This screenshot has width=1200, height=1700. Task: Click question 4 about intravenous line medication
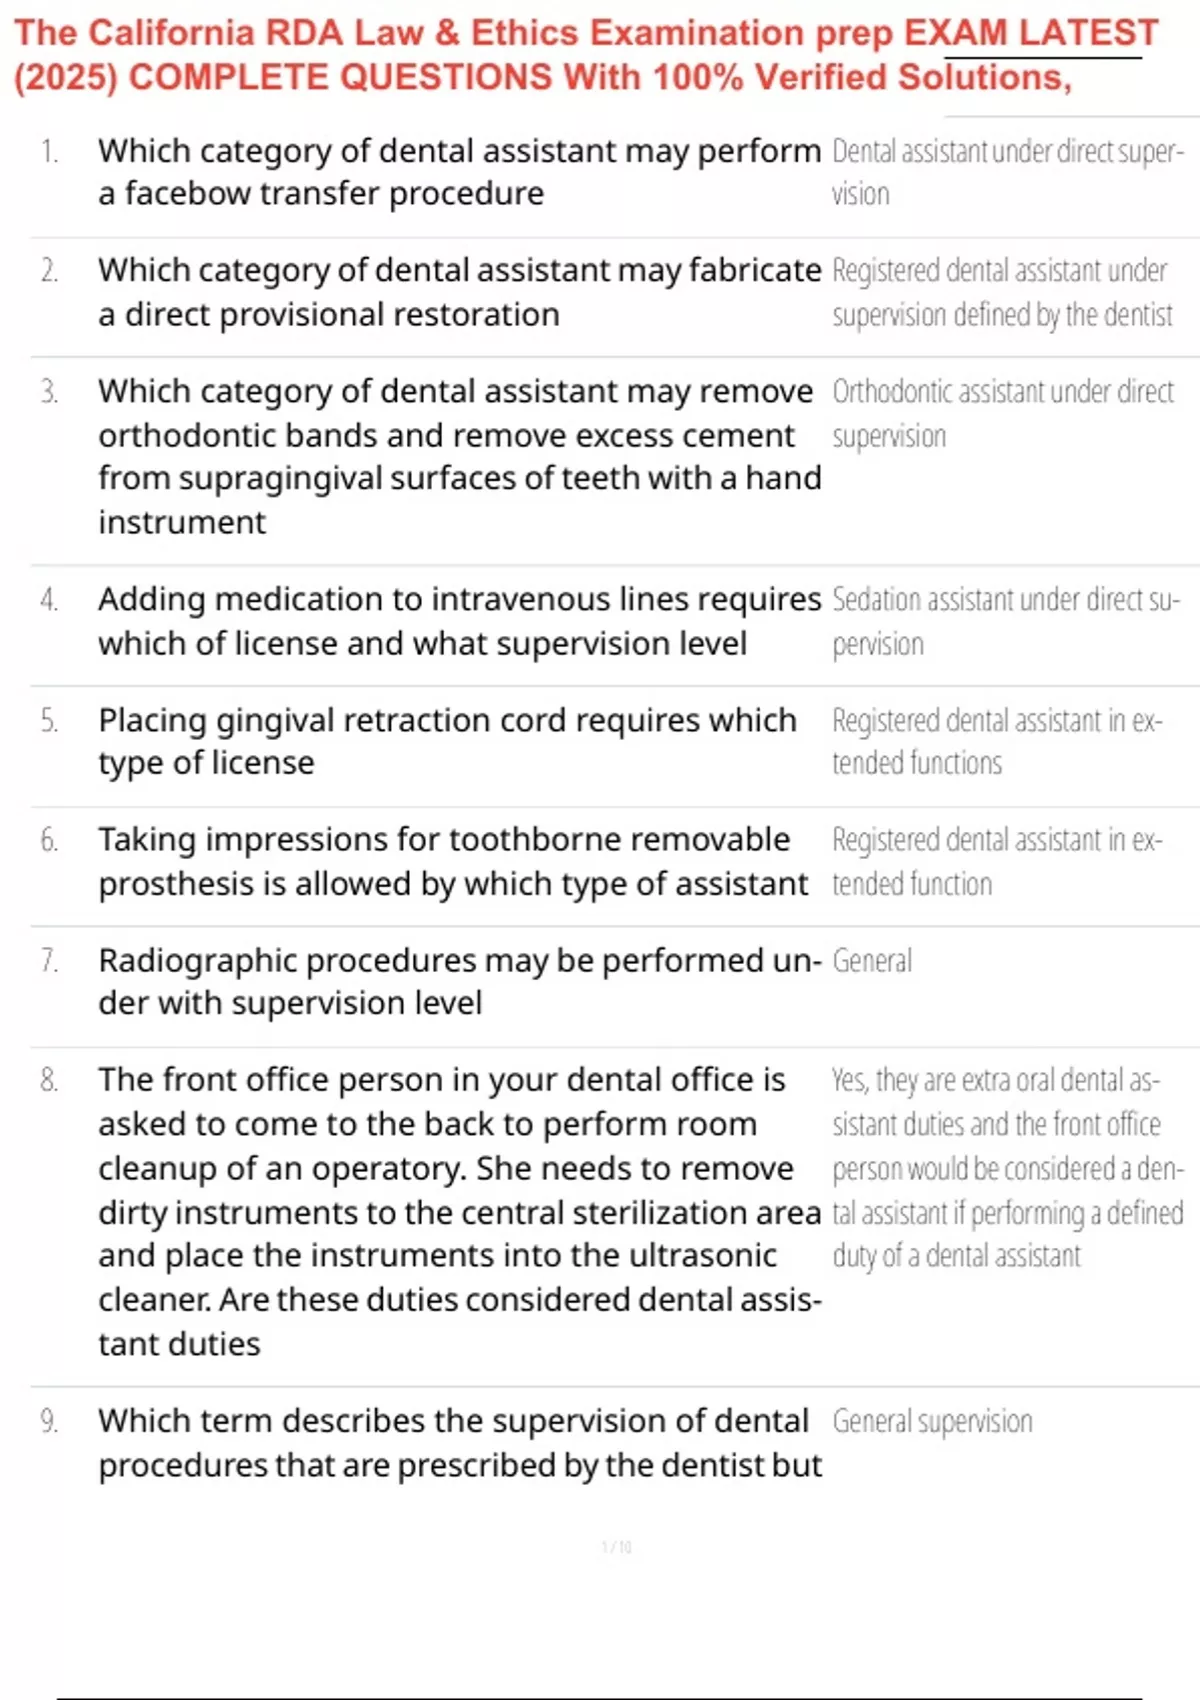(x=459, y=621)
